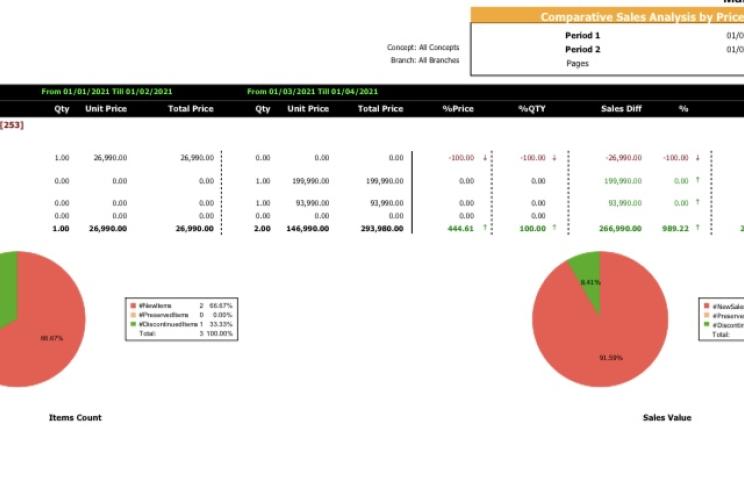
Task: Click up arrow beside green 100.00 in %QTY
Action: click(554, 228)
